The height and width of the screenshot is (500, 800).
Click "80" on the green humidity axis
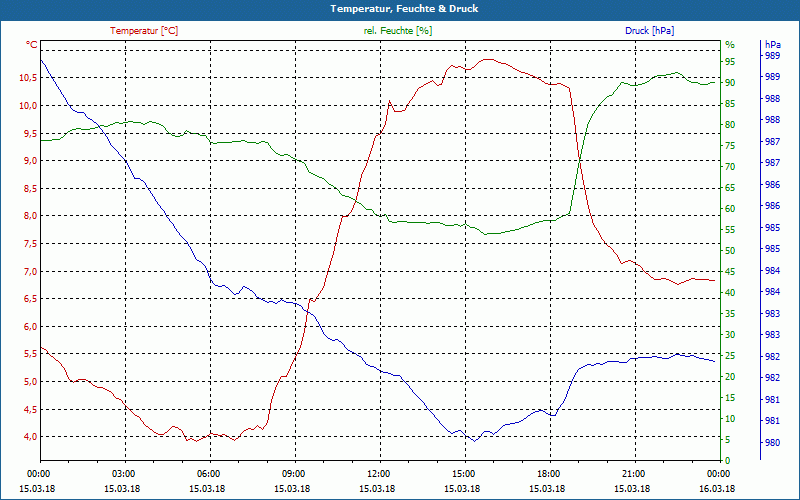[x=730, y=124]
